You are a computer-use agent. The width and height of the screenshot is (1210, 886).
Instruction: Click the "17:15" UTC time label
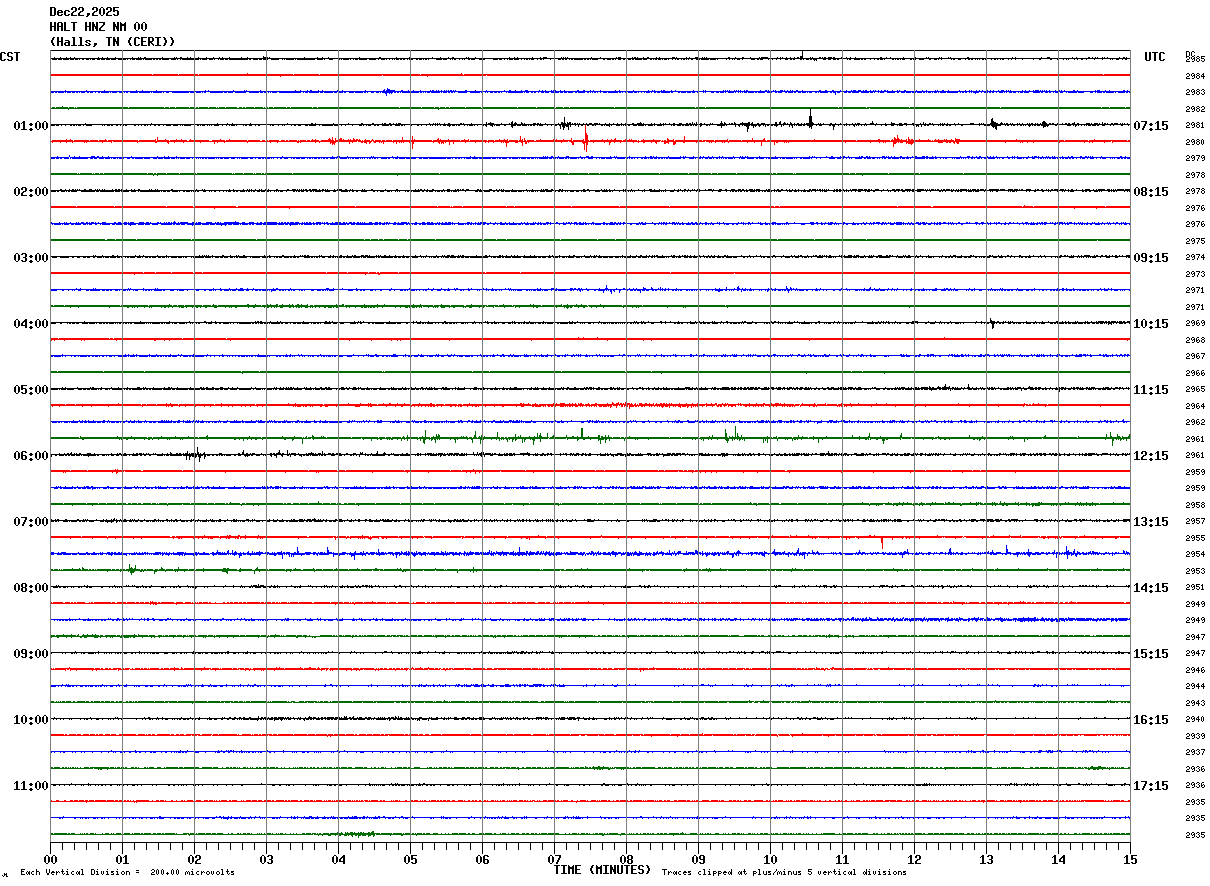[1151, 786]
